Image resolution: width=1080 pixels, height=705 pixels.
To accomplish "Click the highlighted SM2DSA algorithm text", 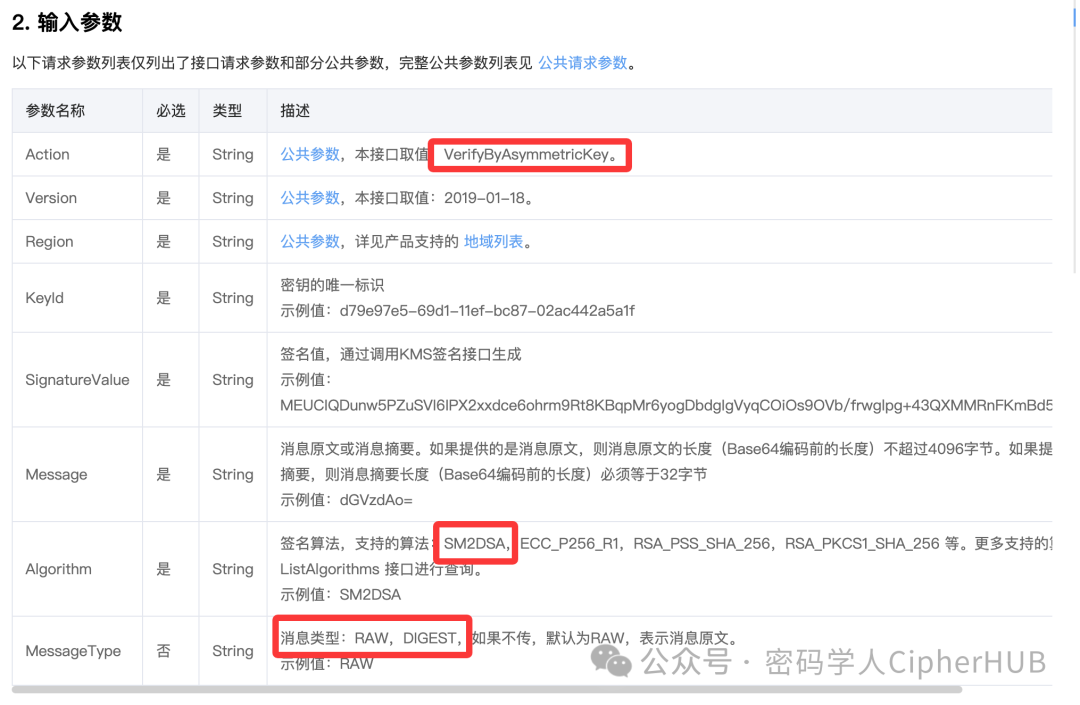I will 475,543.
